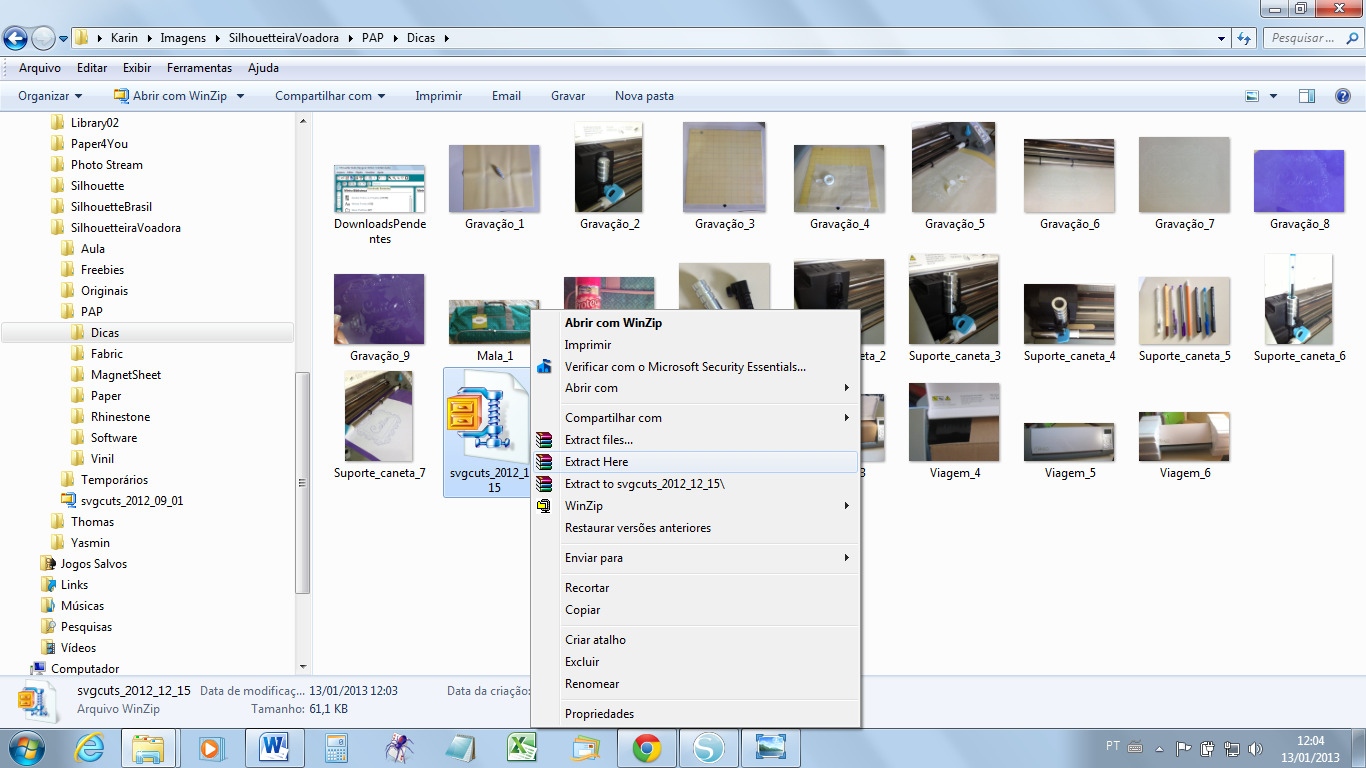Expand the WinZip submenu arrow

847,506
